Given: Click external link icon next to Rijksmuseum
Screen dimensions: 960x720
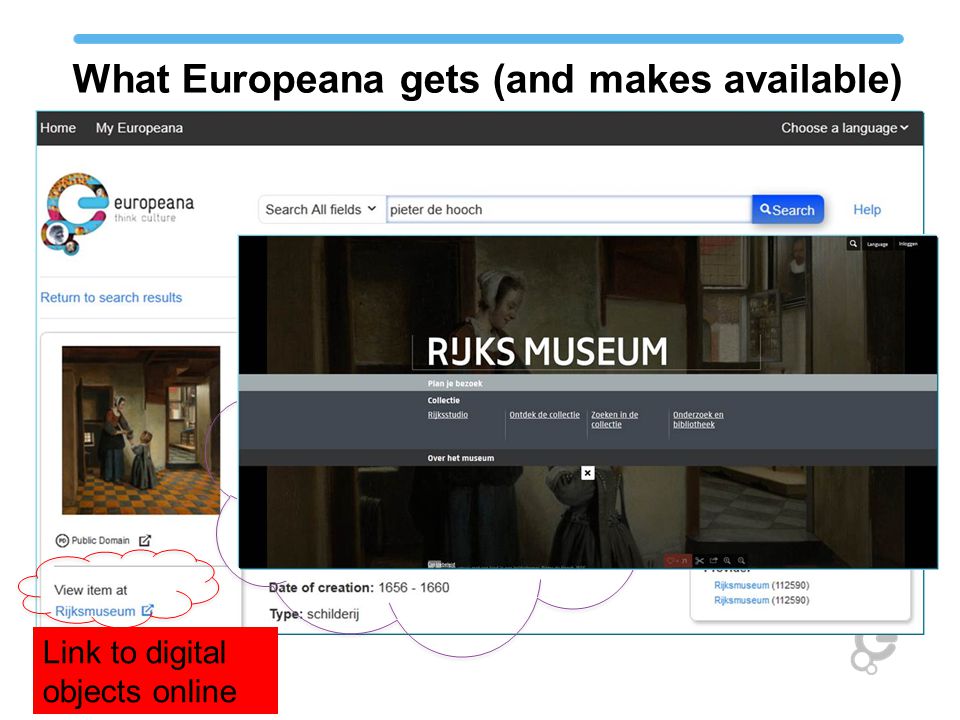Looking at the screenshot, I should tap(147, 610).
